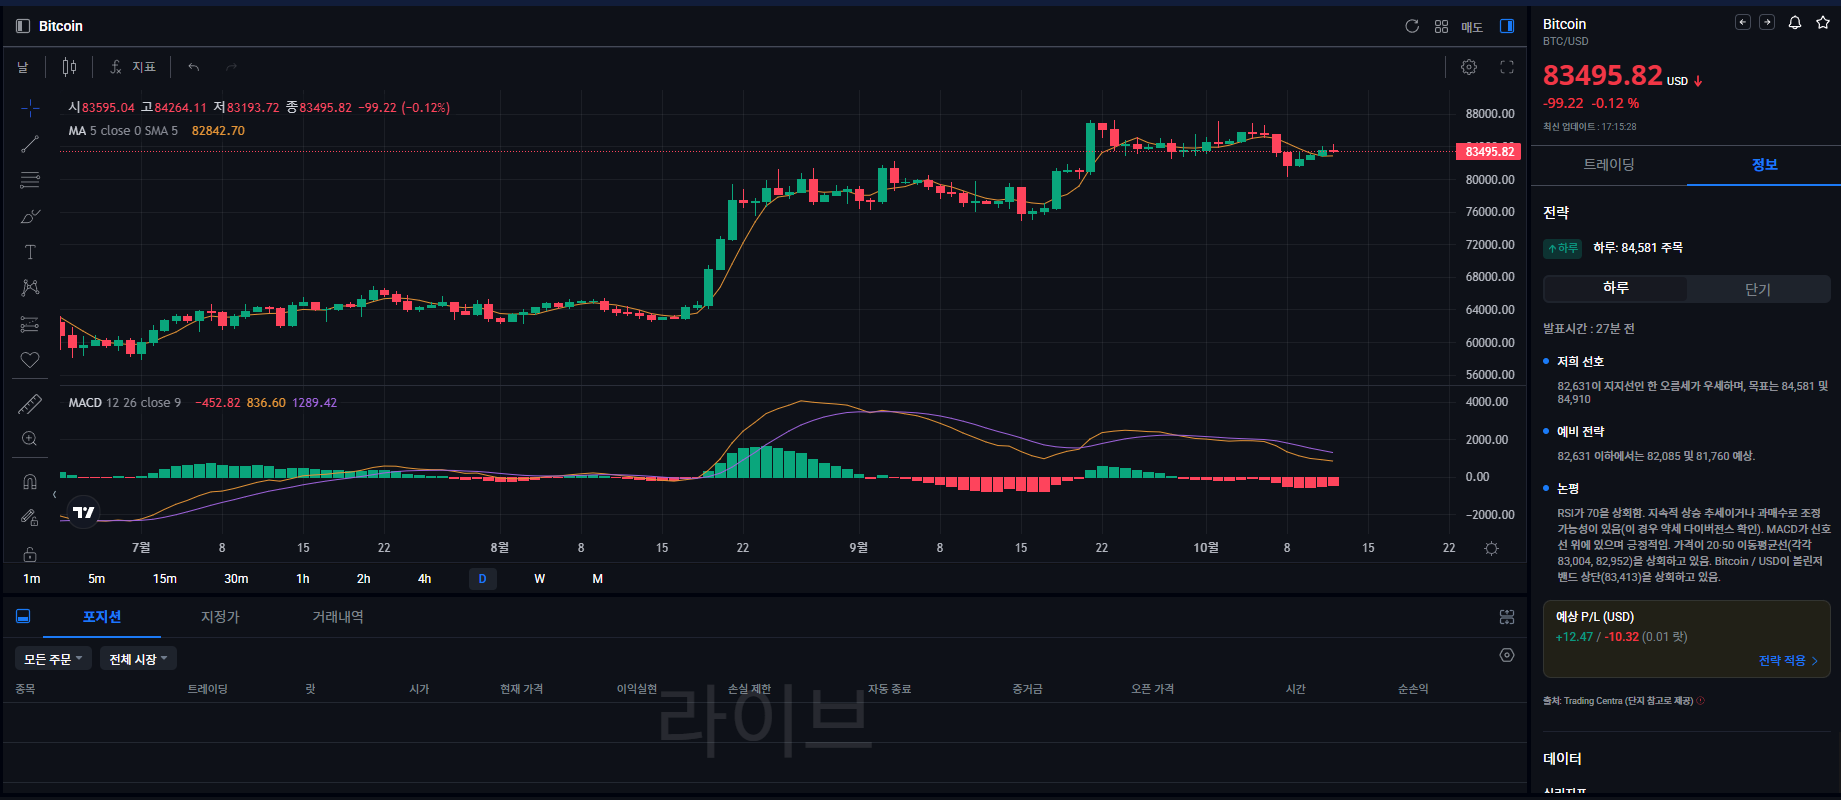Open the chart settings gear
This screenshot has width=1841, height=800.
[x=1469, y=67]
